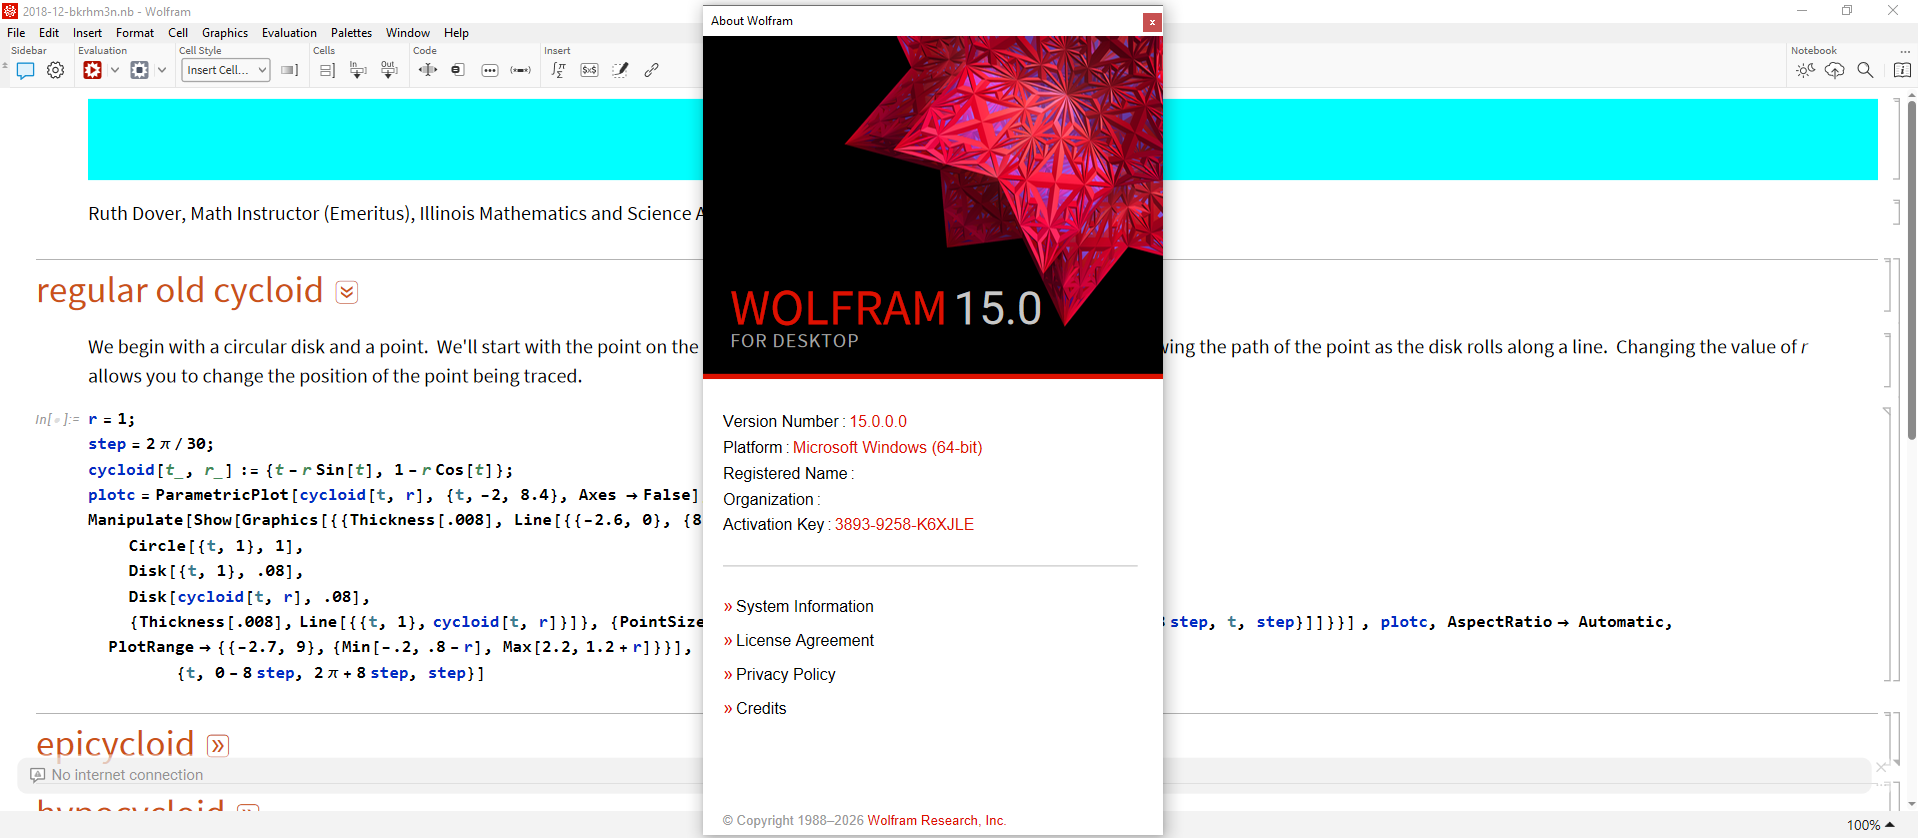Insert inline TeX $x$ formula
The image size is (1918, 838).
(x=590, y=70)
